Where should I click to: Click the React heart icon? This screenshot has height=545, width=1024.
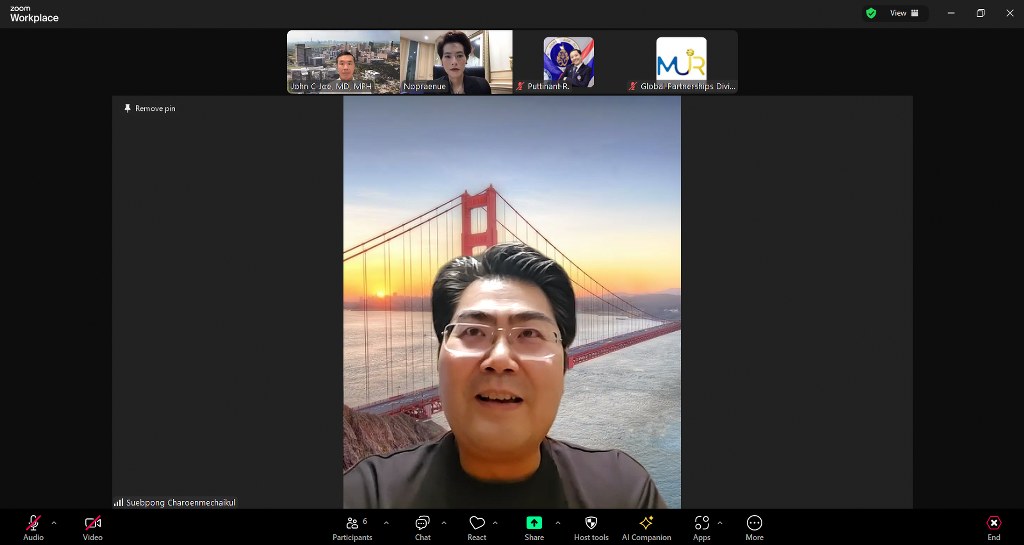[477, 527]
